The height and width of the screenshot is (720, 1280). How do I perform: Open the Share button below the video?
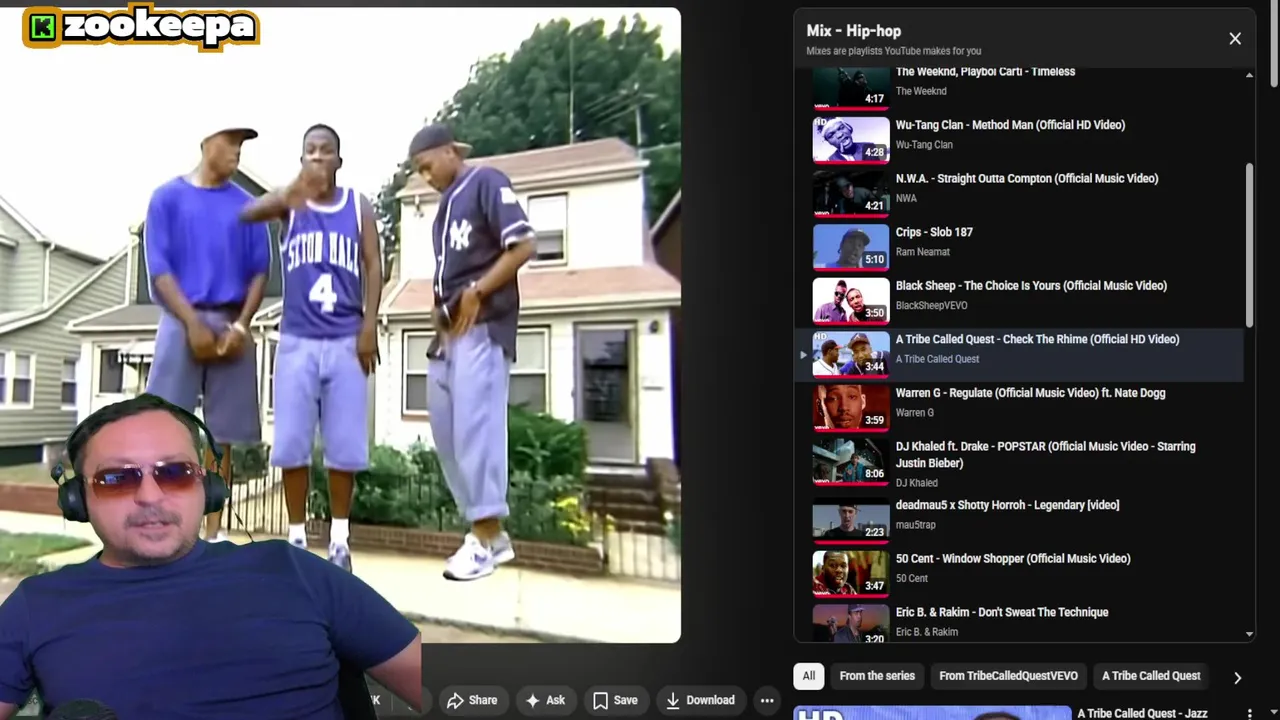472,700
